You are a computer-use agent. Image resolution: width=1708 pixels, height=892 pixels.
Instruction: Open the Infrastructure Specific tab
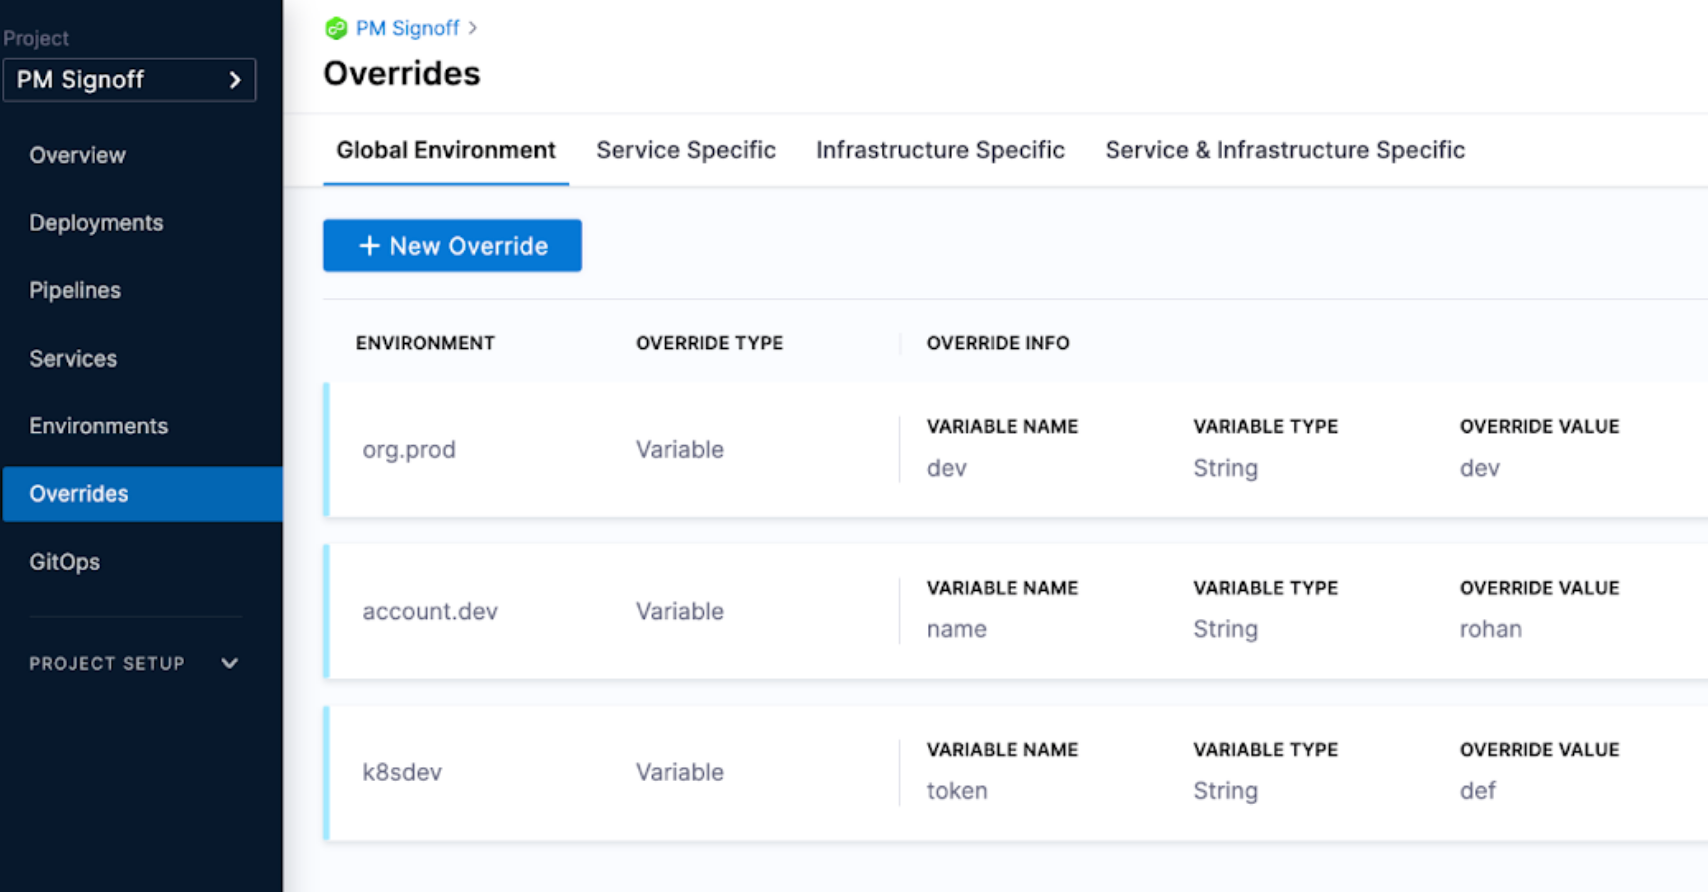click(x=940, y=150)
